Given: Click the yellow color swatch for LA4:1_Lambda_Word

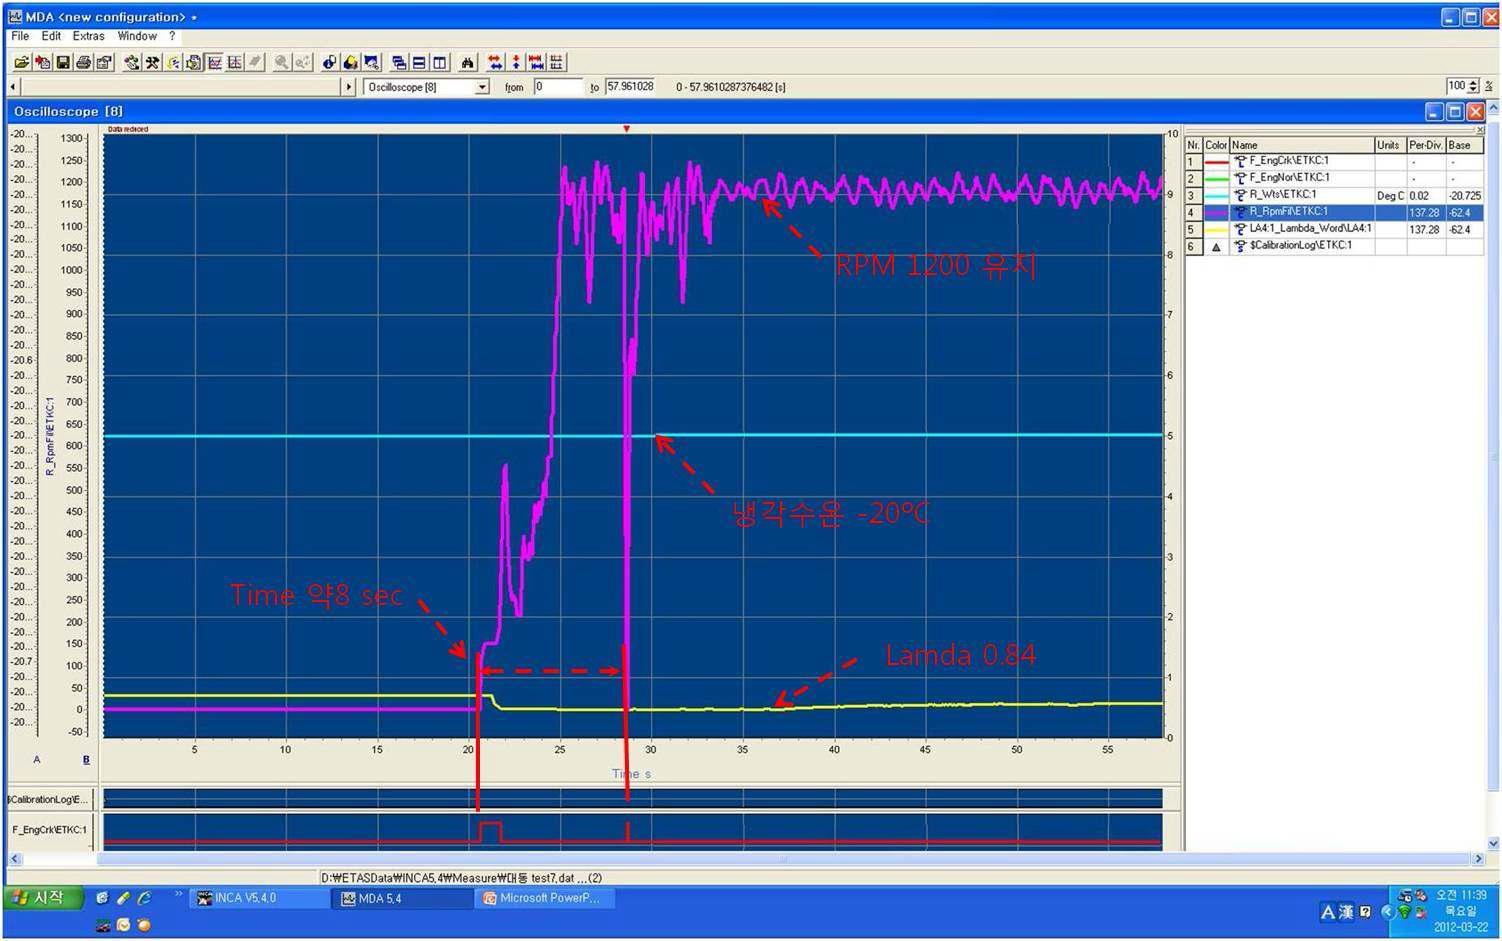Looking at the screenshot, I should point(1216,229).
